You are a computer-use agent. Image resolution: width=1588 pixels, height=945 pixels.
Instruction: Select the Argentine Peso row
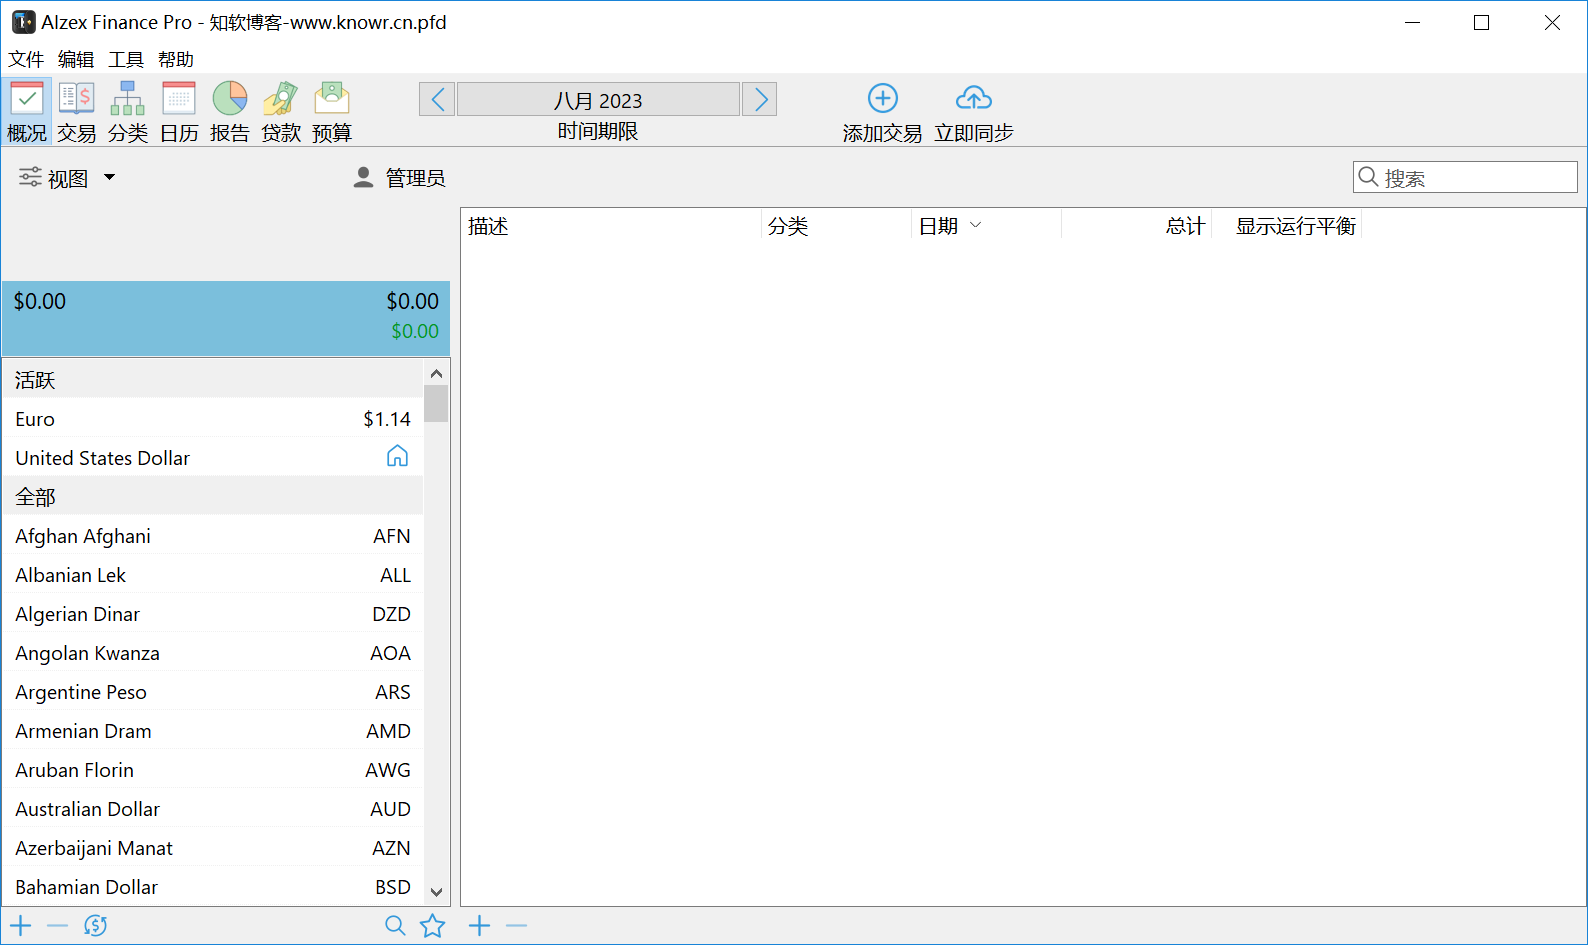coord(213,692)
